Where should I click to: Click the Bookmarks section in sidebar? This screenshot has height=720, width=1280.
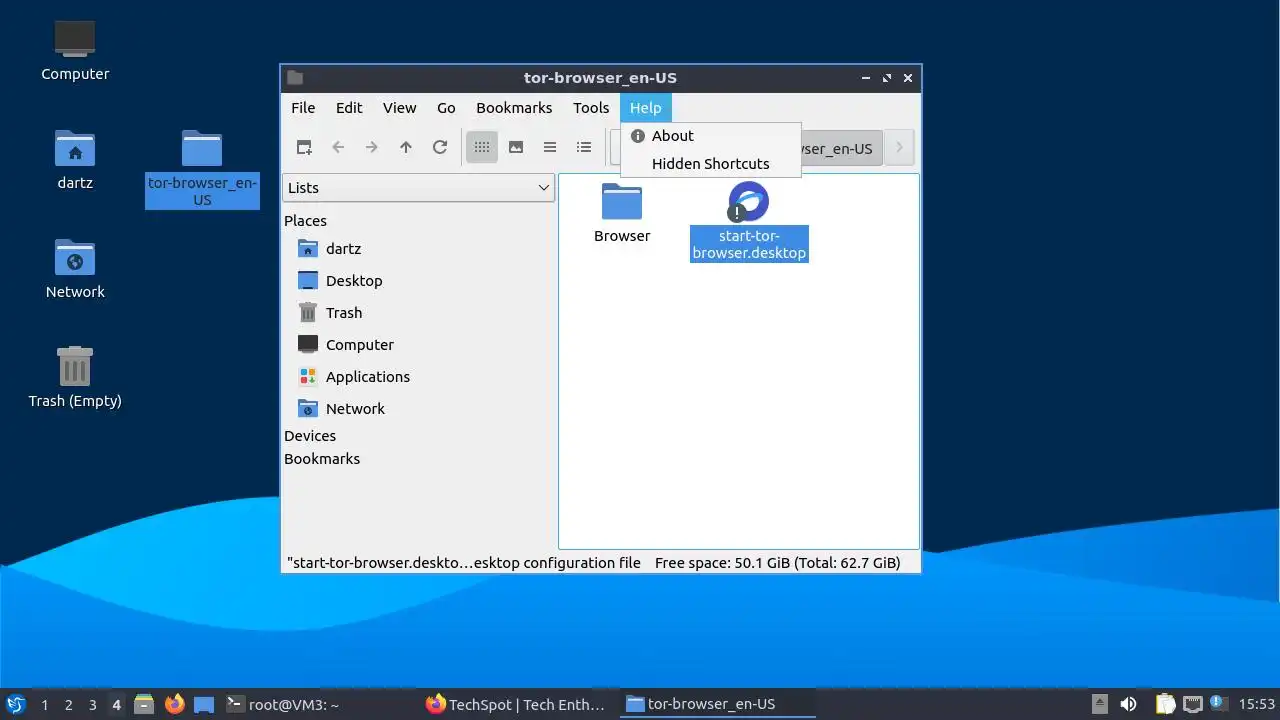tap(322, 458)
